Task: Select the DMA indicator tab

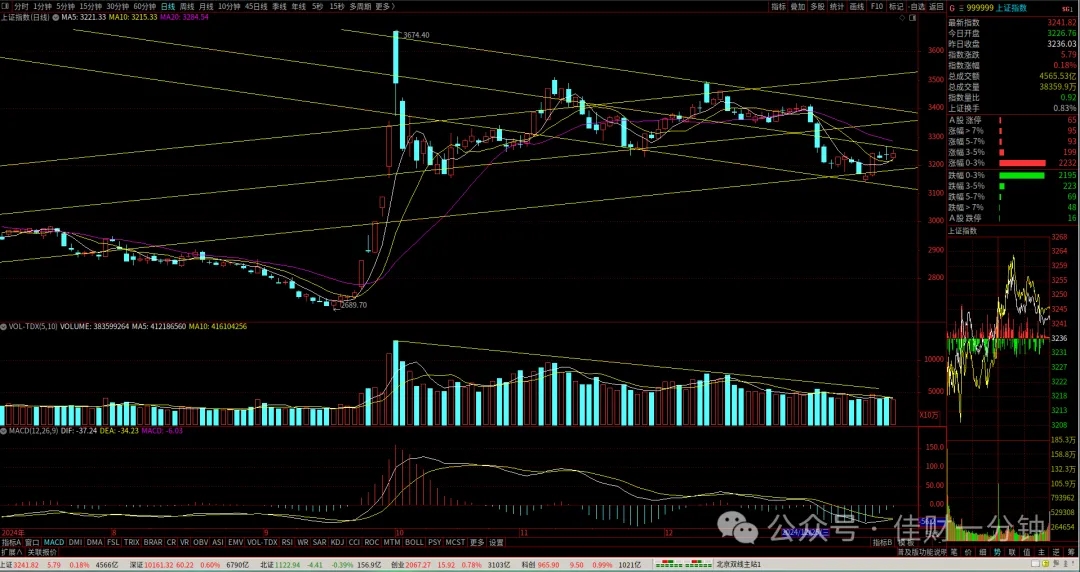Action: pyautogui.click(x=94, y=542)
